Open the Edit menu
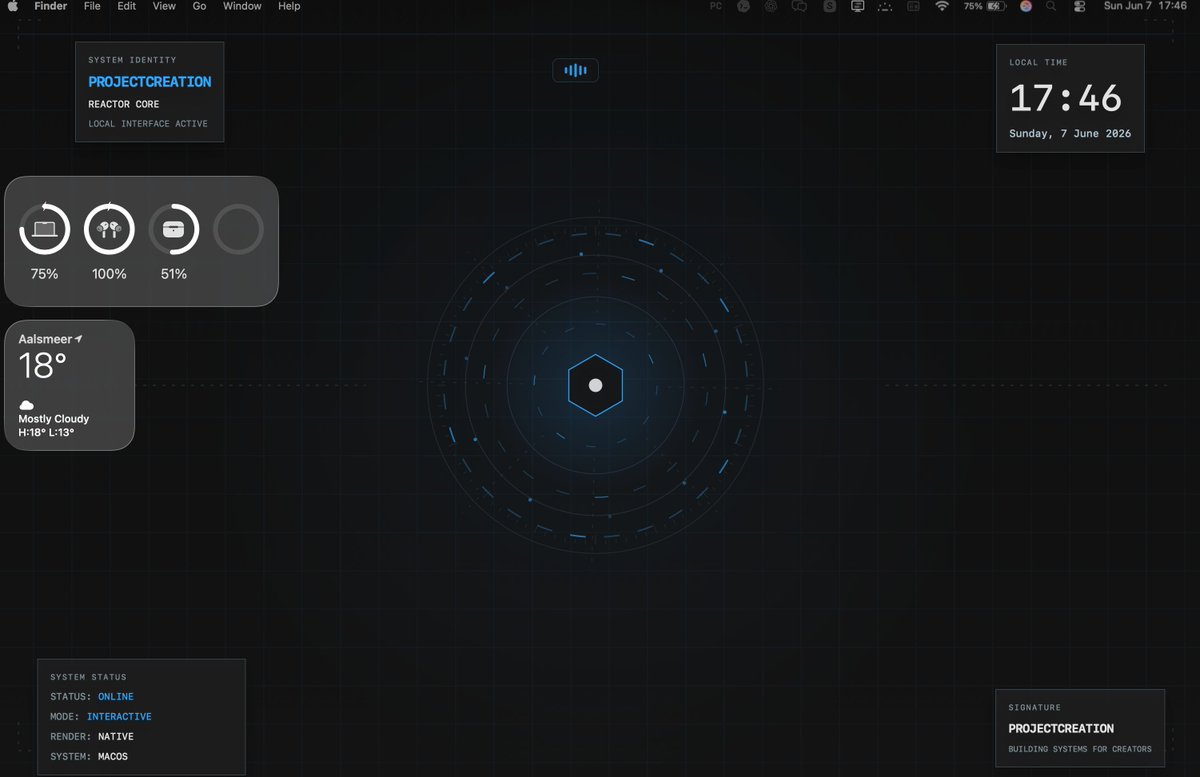The image size is (1200, 777). click(126, 6)
